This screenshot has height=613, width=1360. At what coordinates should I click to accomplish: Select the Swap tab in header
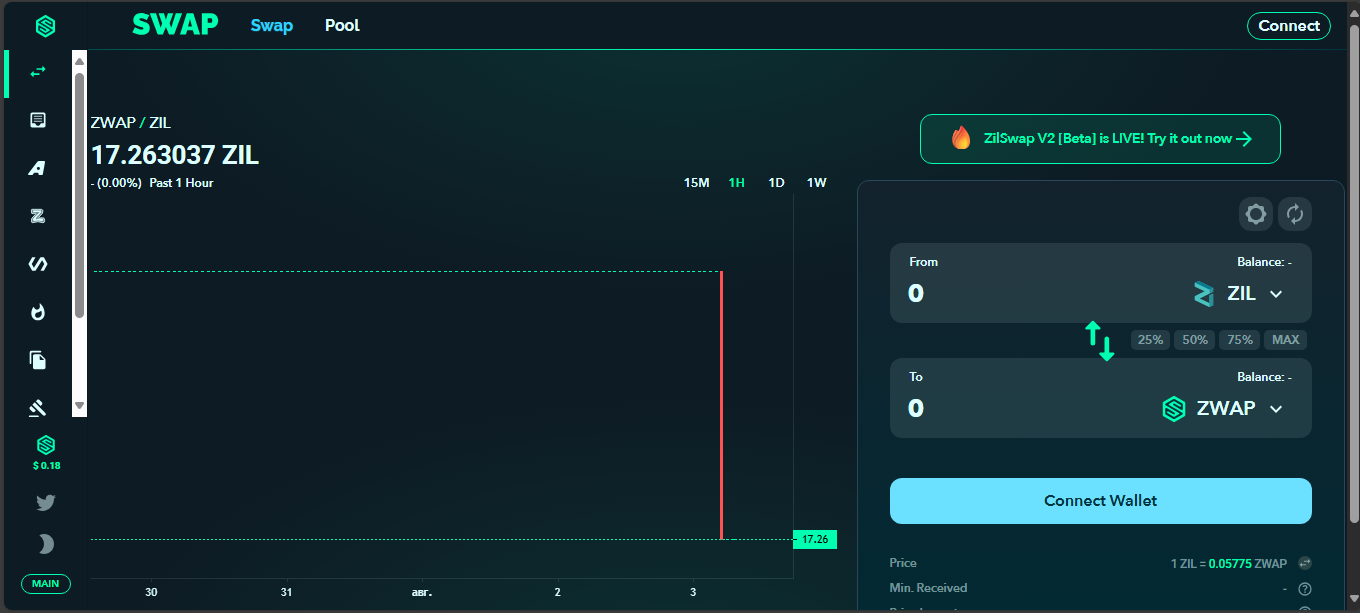click(x=271, y=25)
